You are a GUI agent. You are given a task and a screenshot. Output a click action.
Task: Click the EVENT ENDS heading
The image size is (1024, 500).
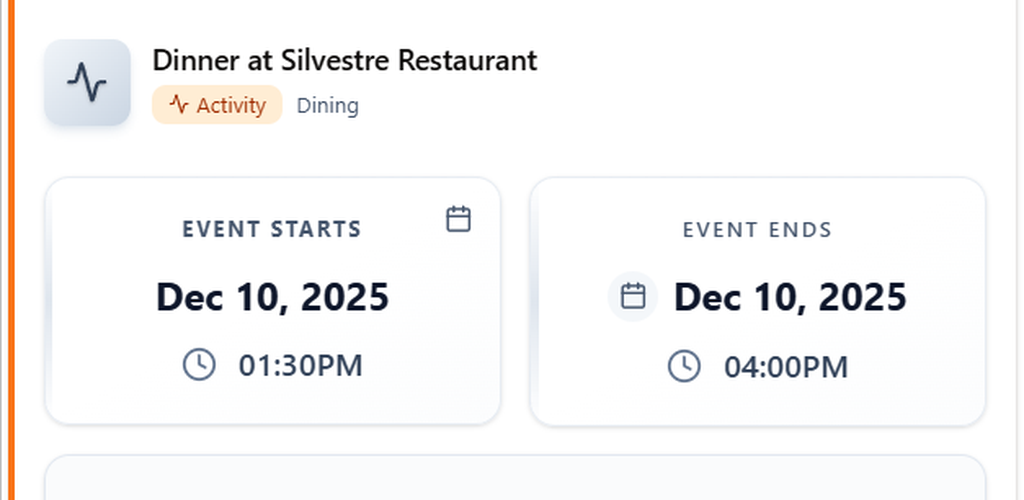[x=757, y=229]
